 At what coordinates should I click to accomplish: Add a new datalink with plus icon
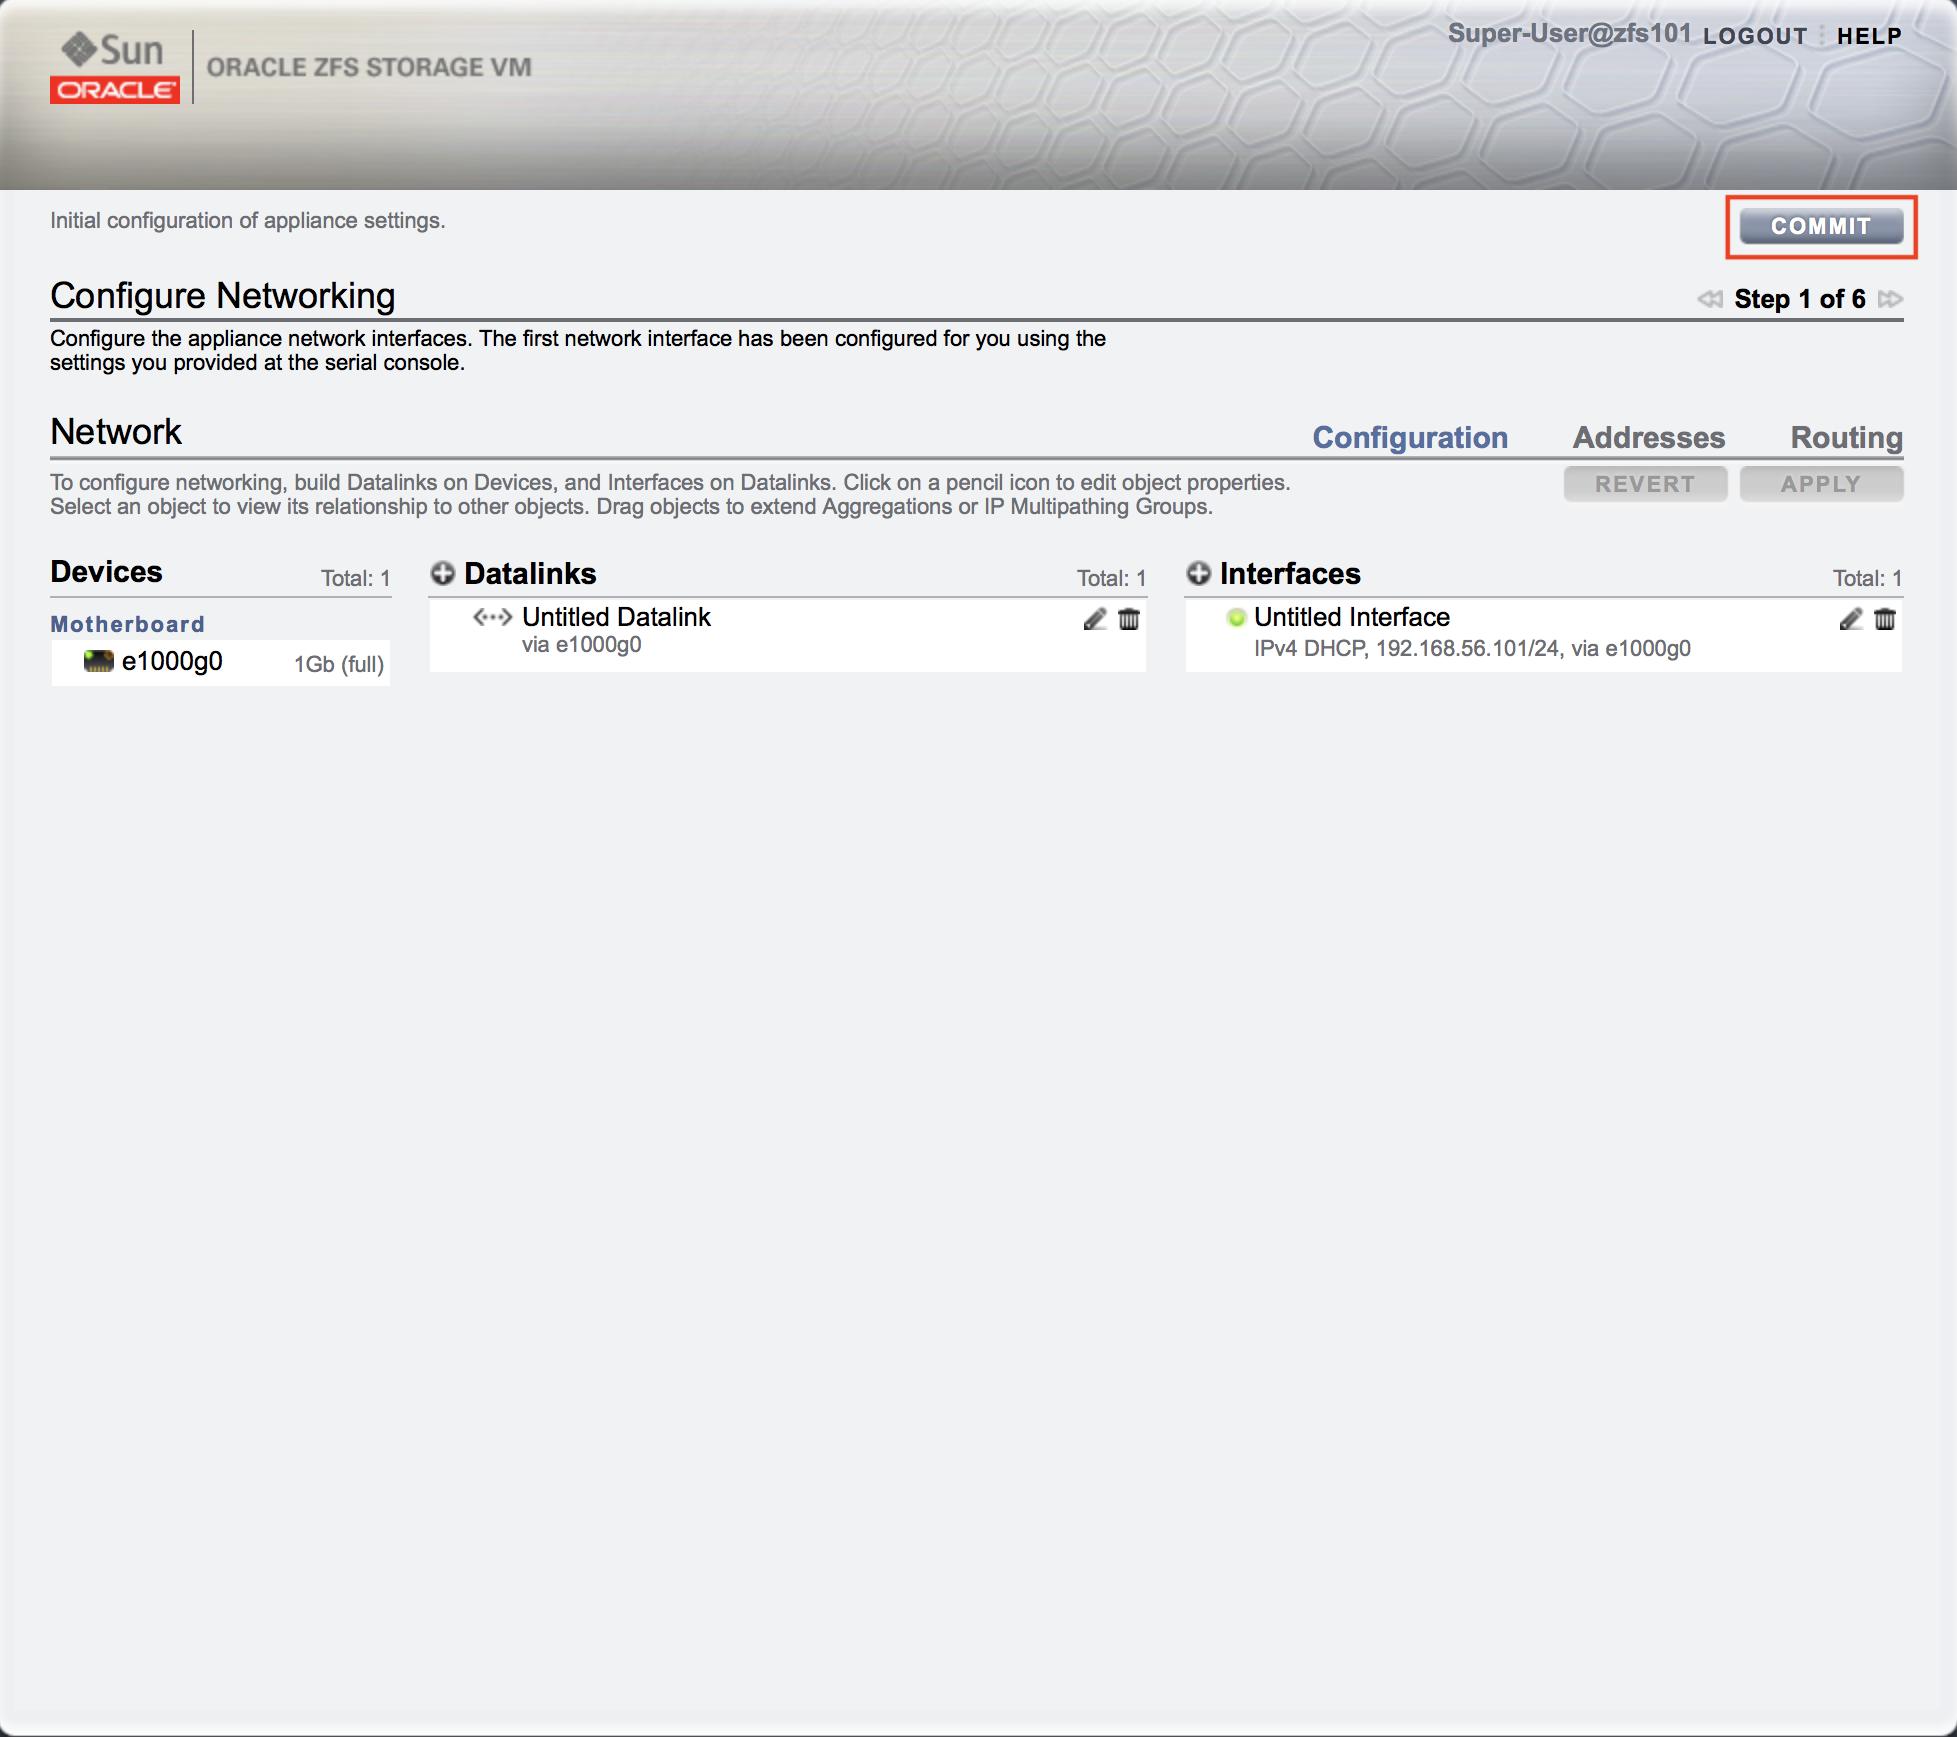pyautogui.click(x=443, y=573)
